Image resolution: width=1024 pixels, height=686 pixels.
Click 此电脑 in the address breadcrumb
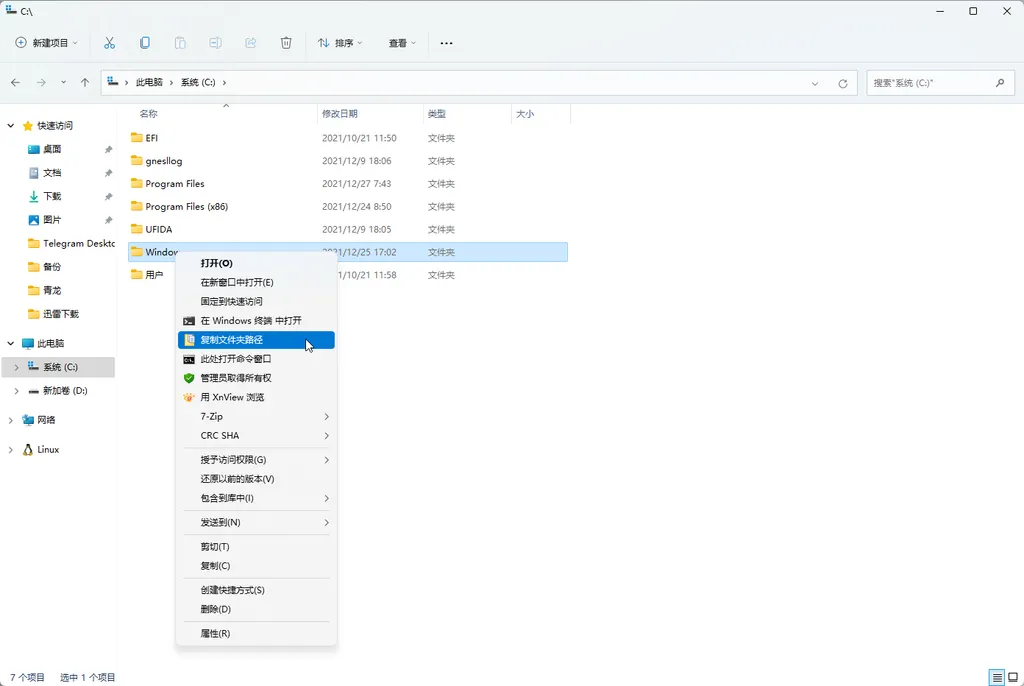(149, 82)
